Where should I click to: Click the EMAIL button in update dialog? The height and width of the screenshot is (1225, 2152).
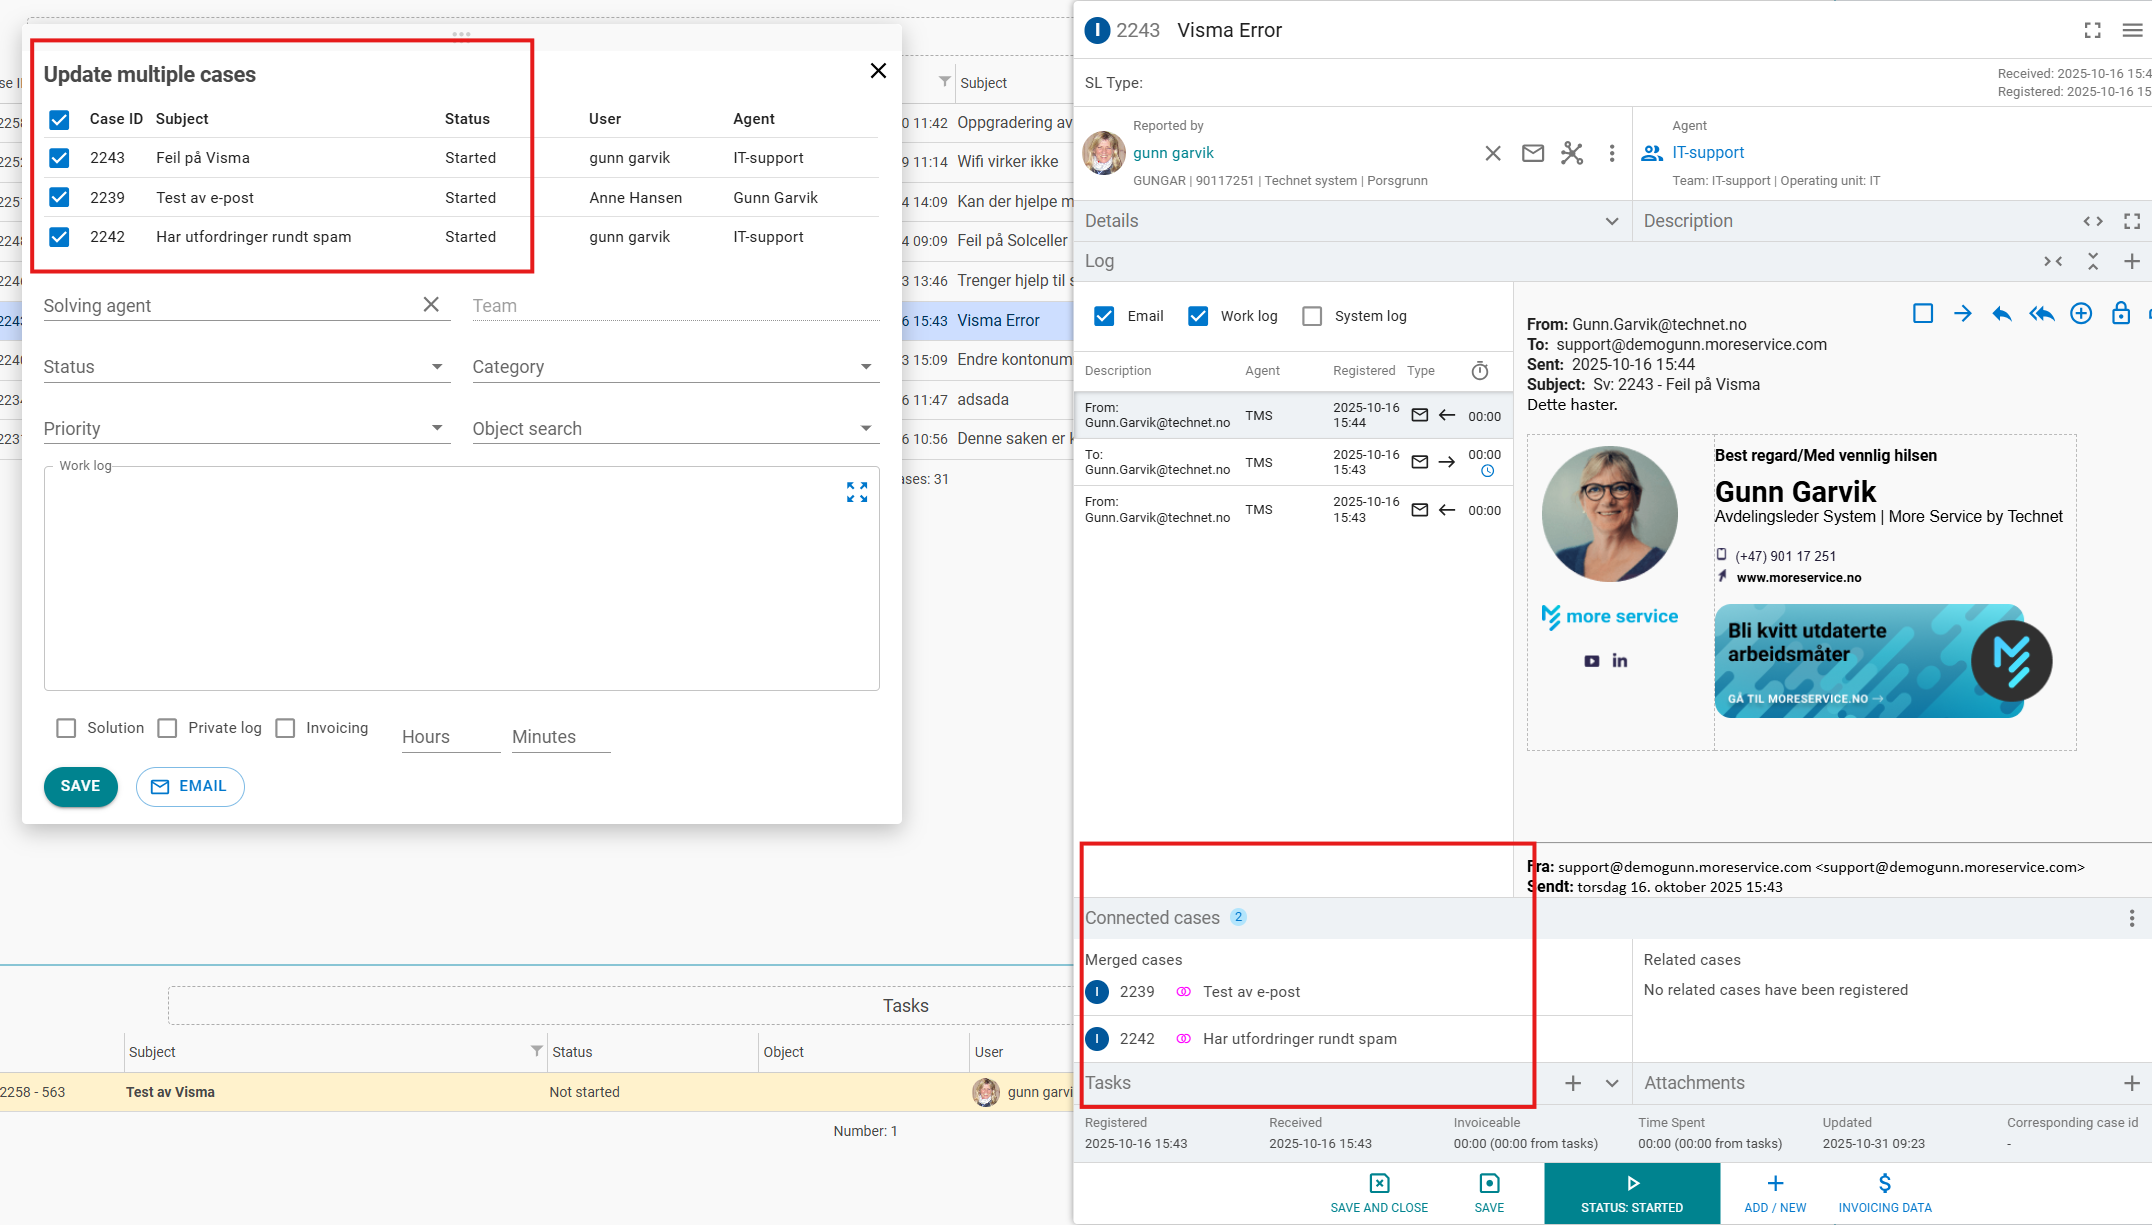click(190, 787)
